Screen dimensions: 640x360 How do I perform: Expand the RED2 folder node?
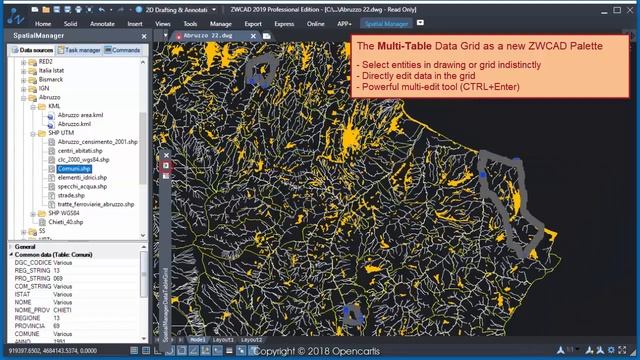(24, 62)
